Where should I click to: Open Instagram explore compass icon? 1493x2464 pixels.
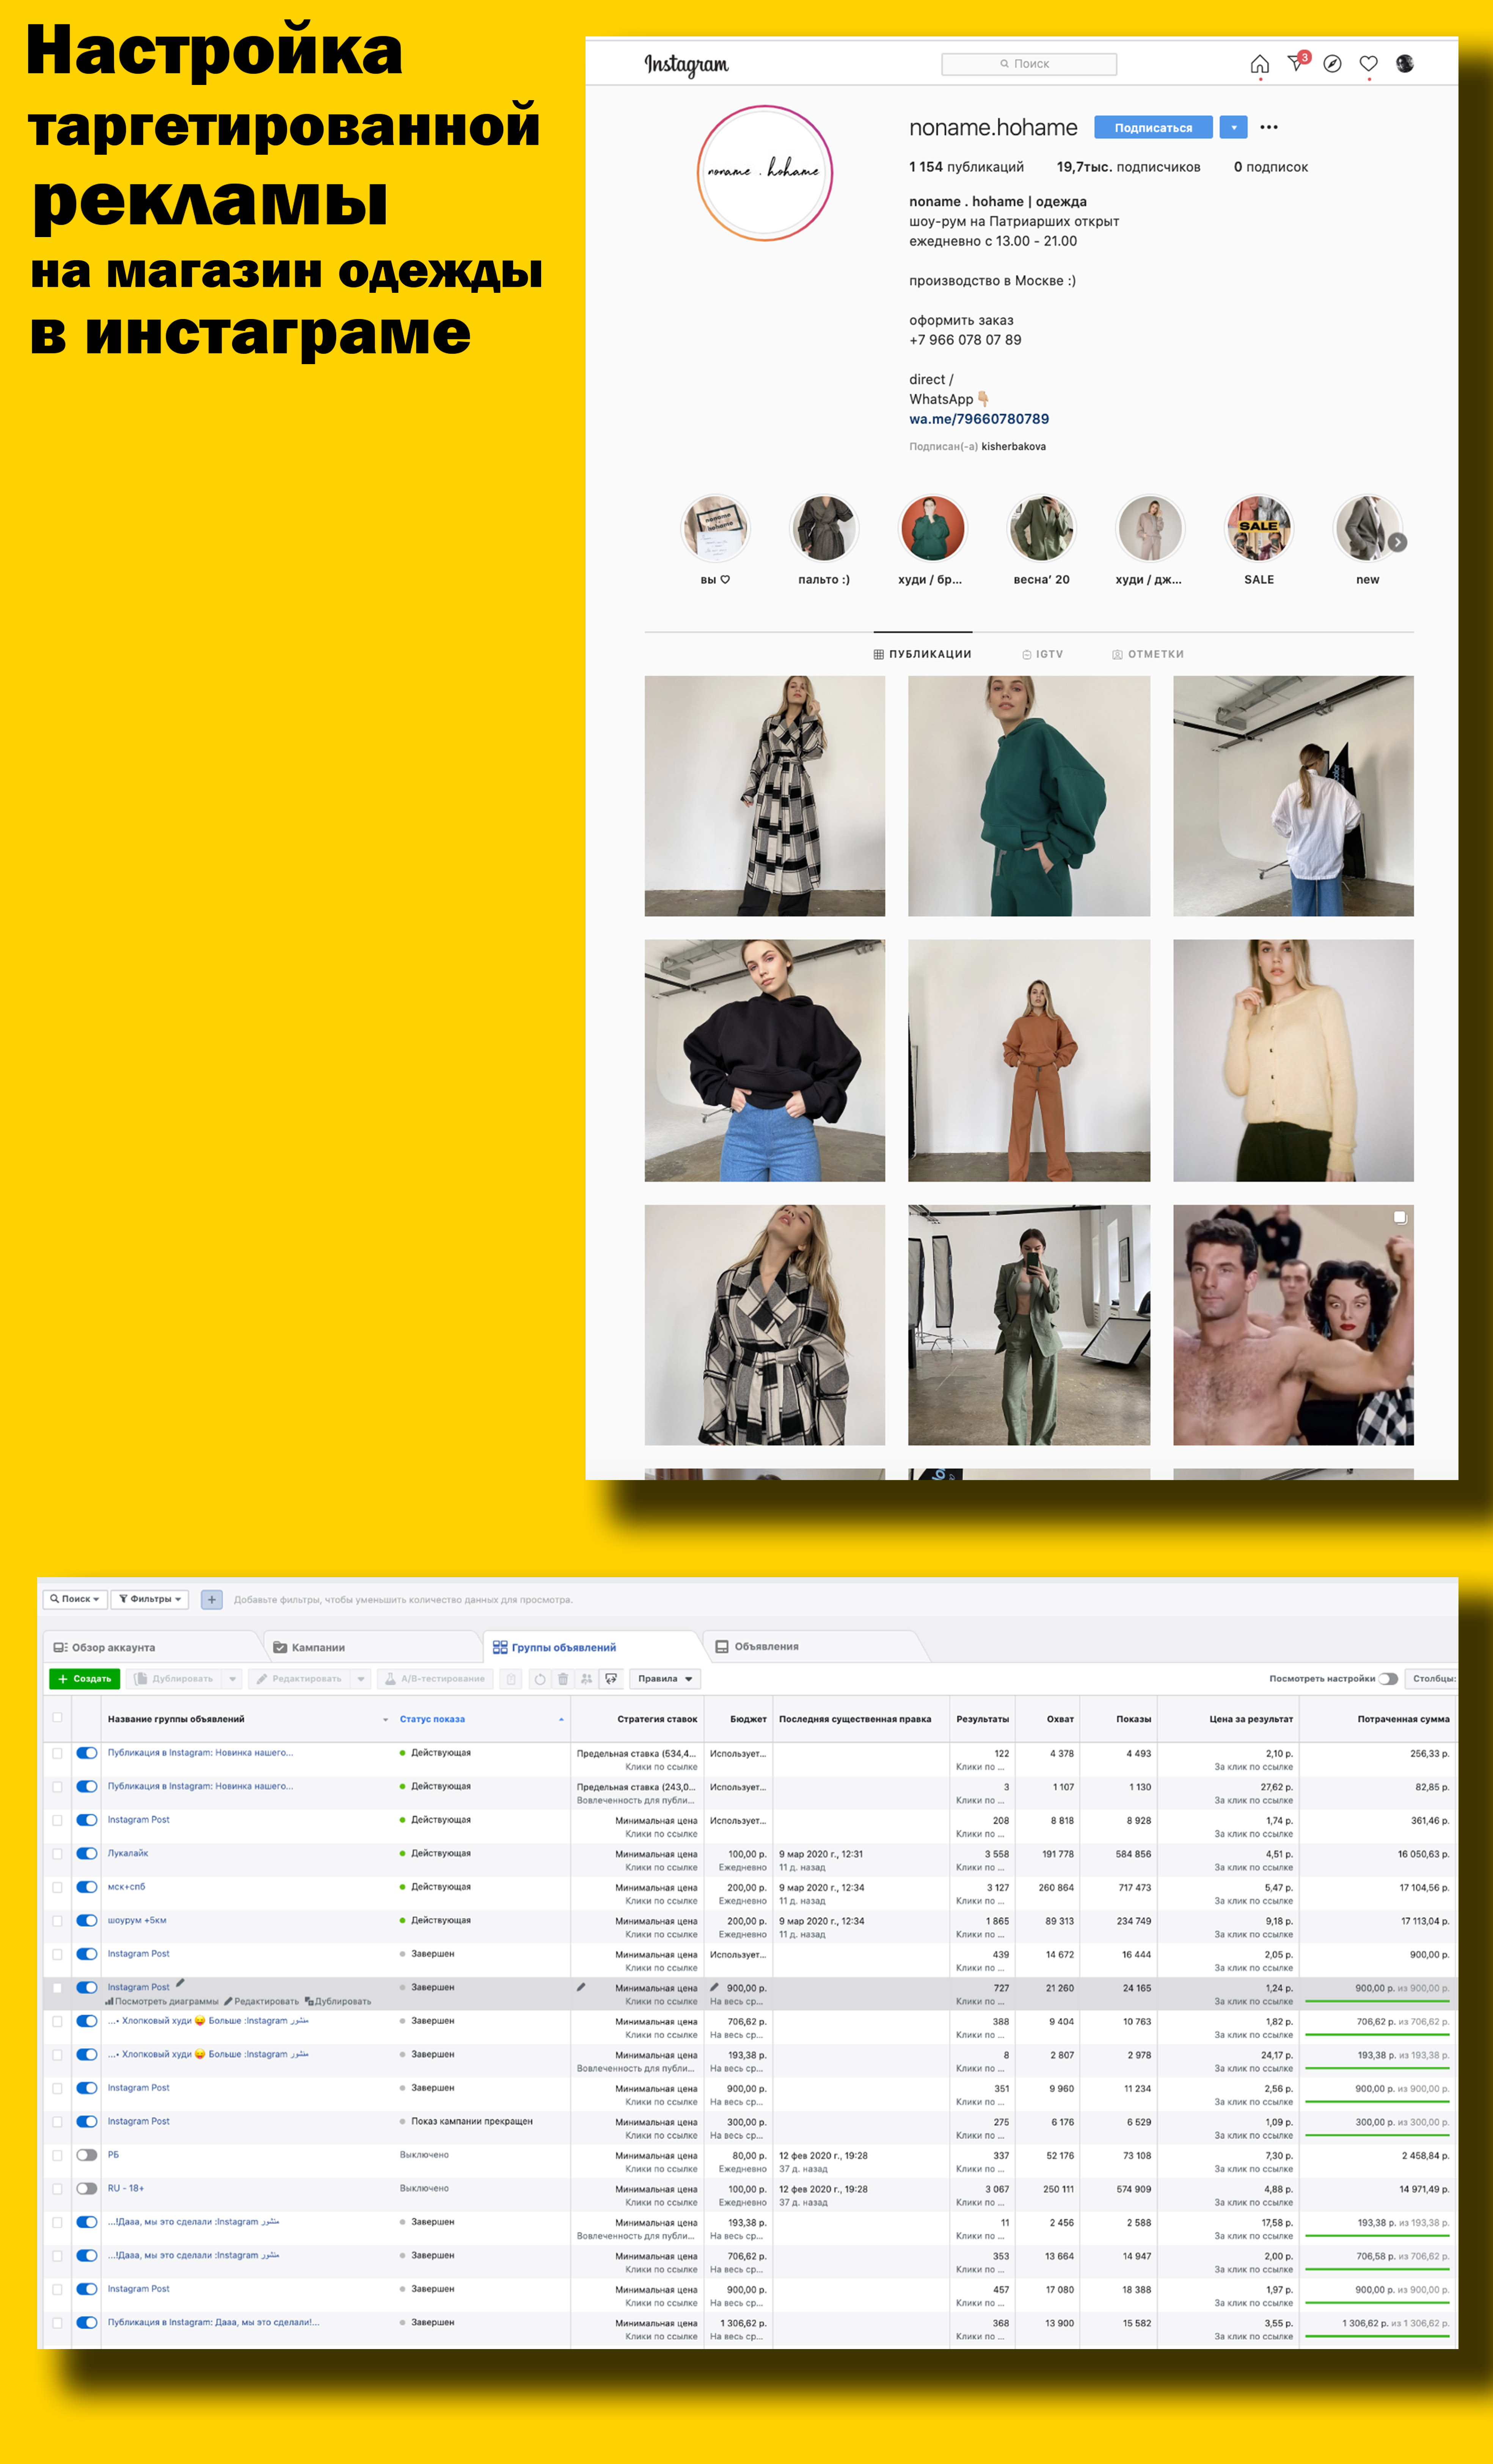[x=1332, y=64]
